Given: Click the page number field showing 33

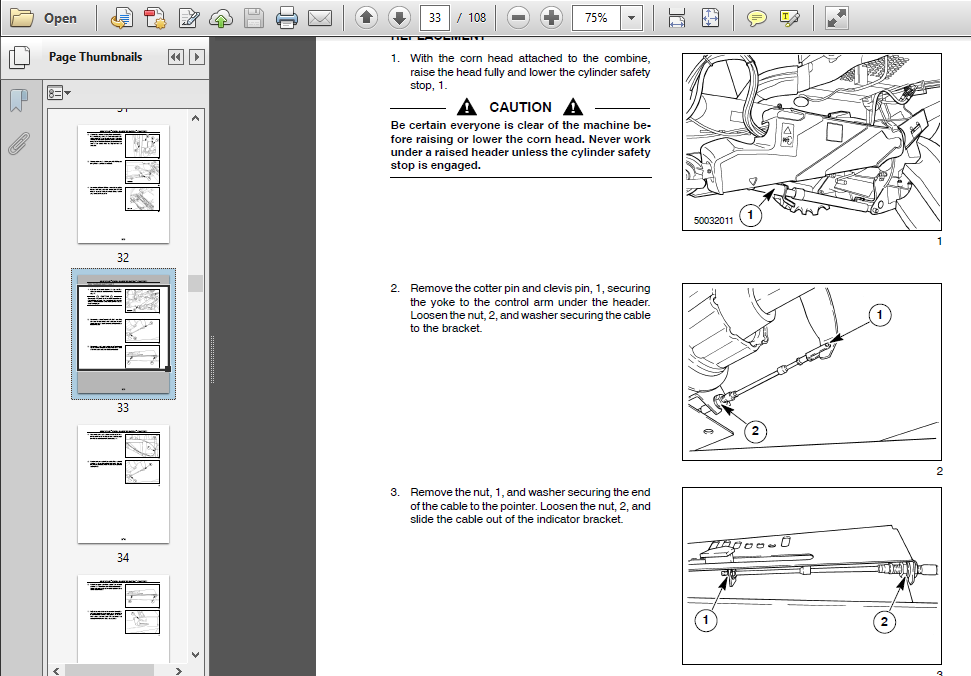Looking at the screenshot, I should pyautogui.click(x=435, y=18).
